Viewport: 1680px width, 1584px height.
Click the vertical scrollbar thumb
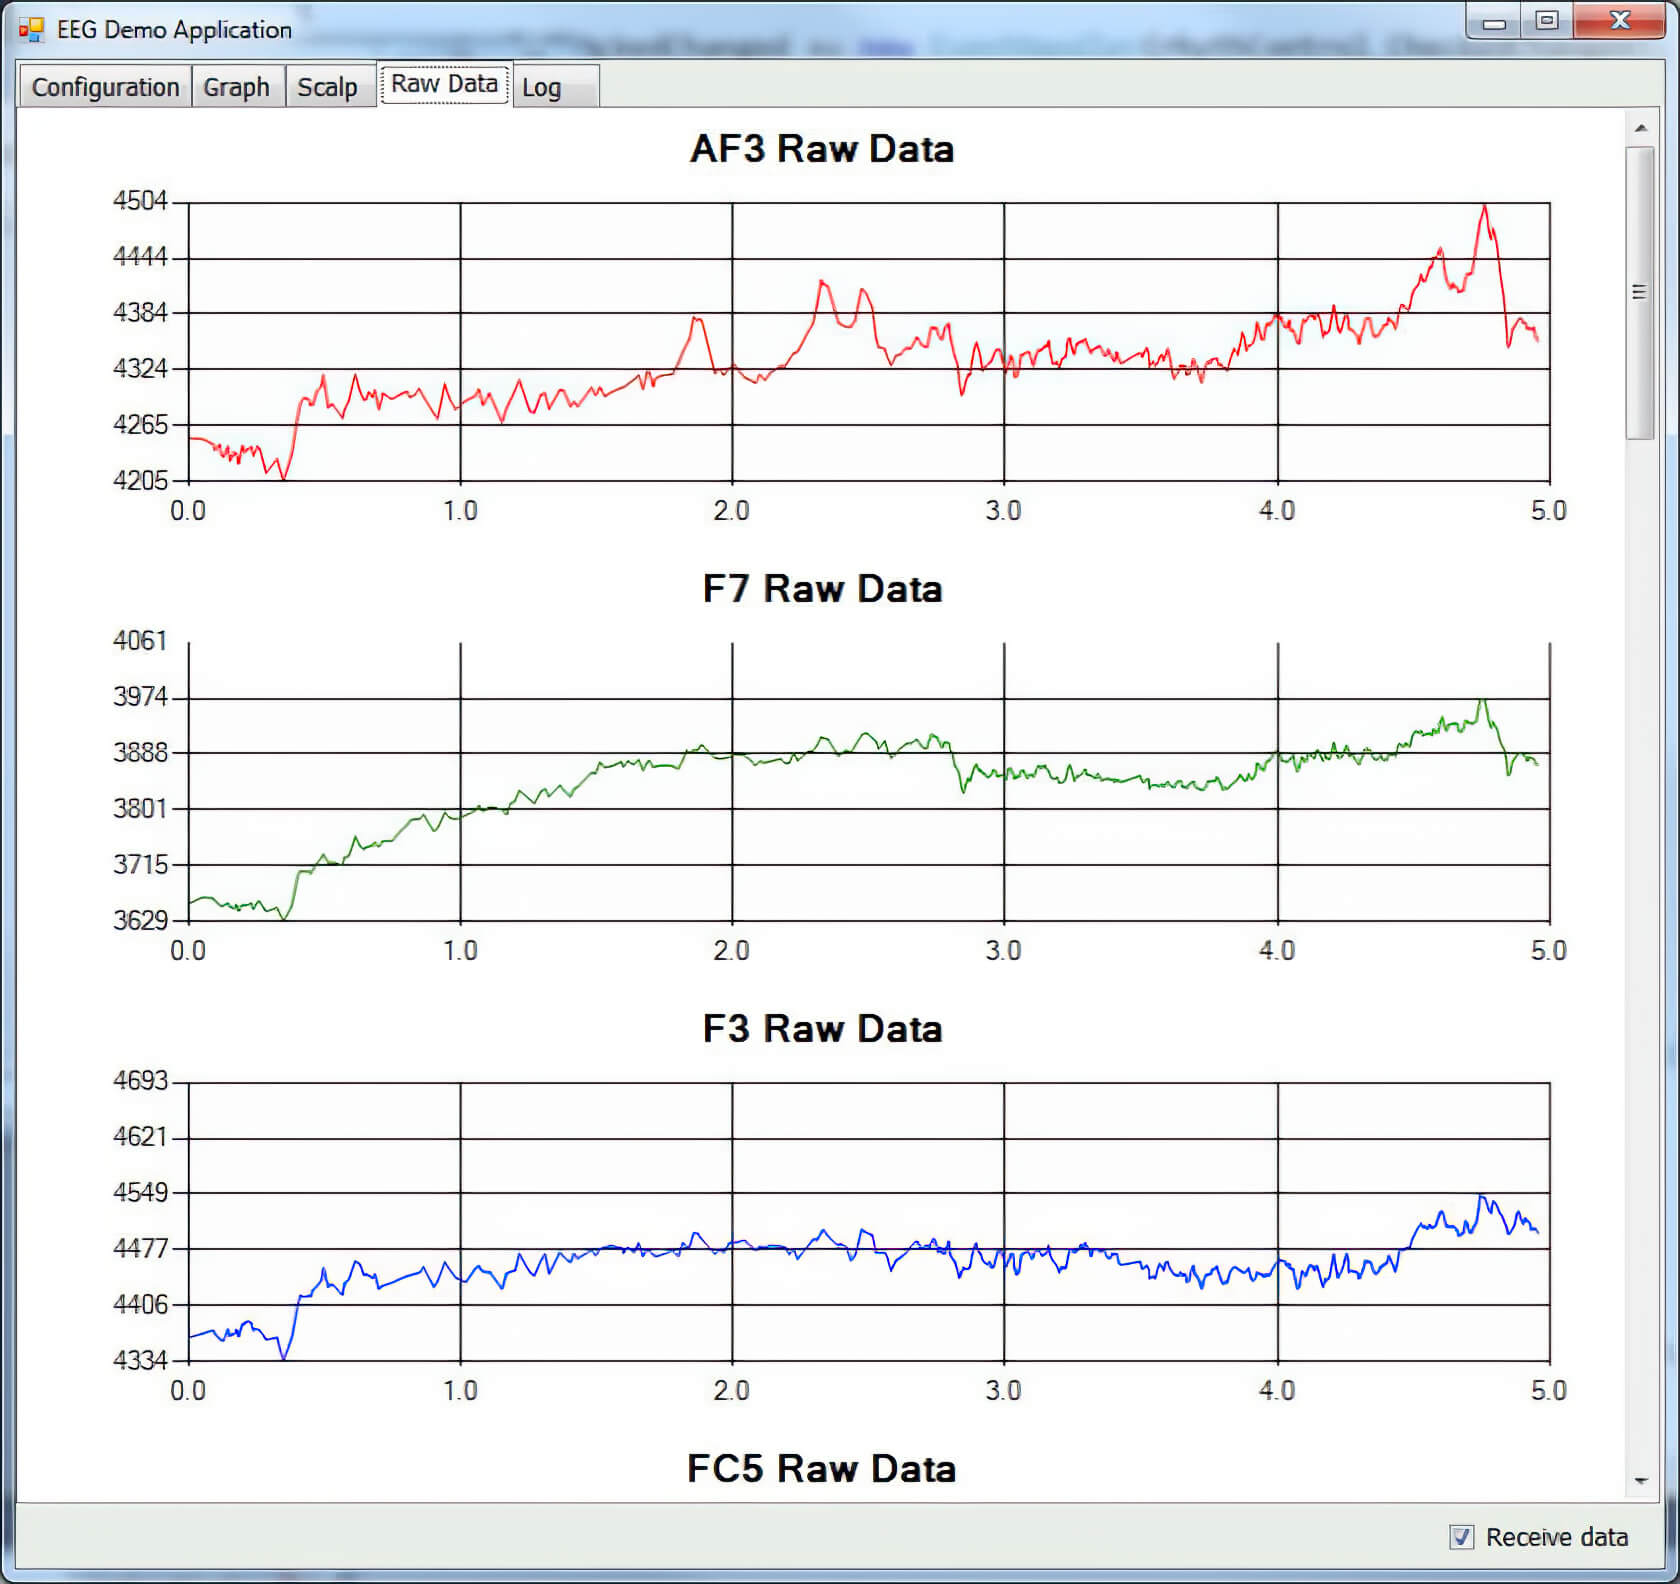click(x=1640, y=292)
